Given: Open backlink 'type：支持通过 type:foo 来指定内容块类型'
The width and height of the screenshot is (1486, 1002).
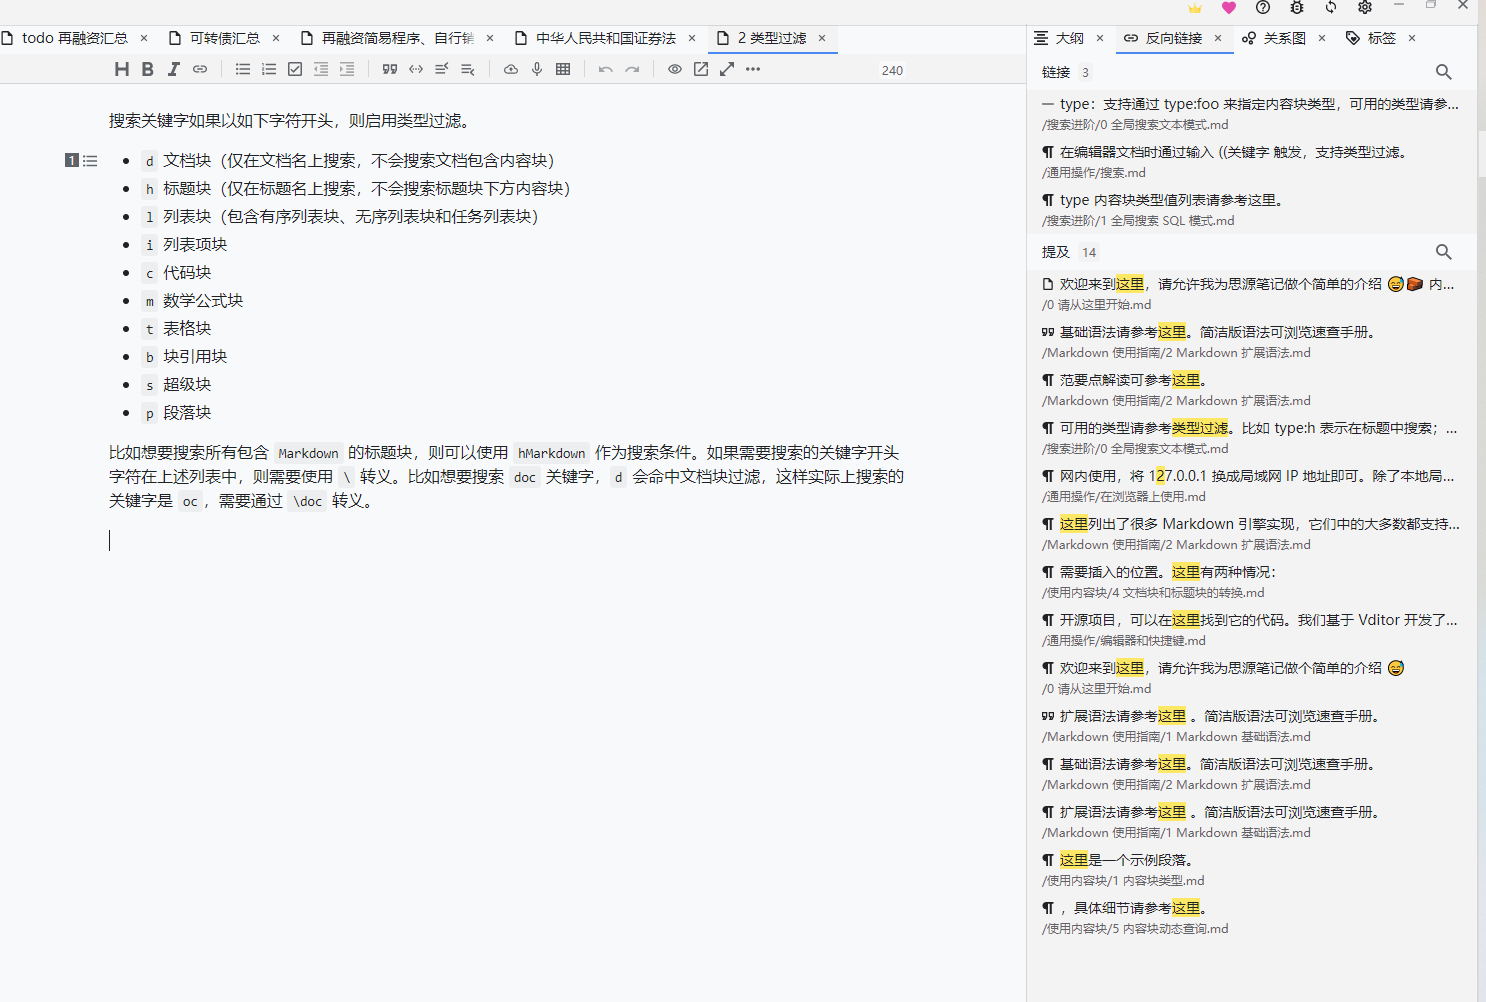Looking at the screenshot, I should (1251, 113).
